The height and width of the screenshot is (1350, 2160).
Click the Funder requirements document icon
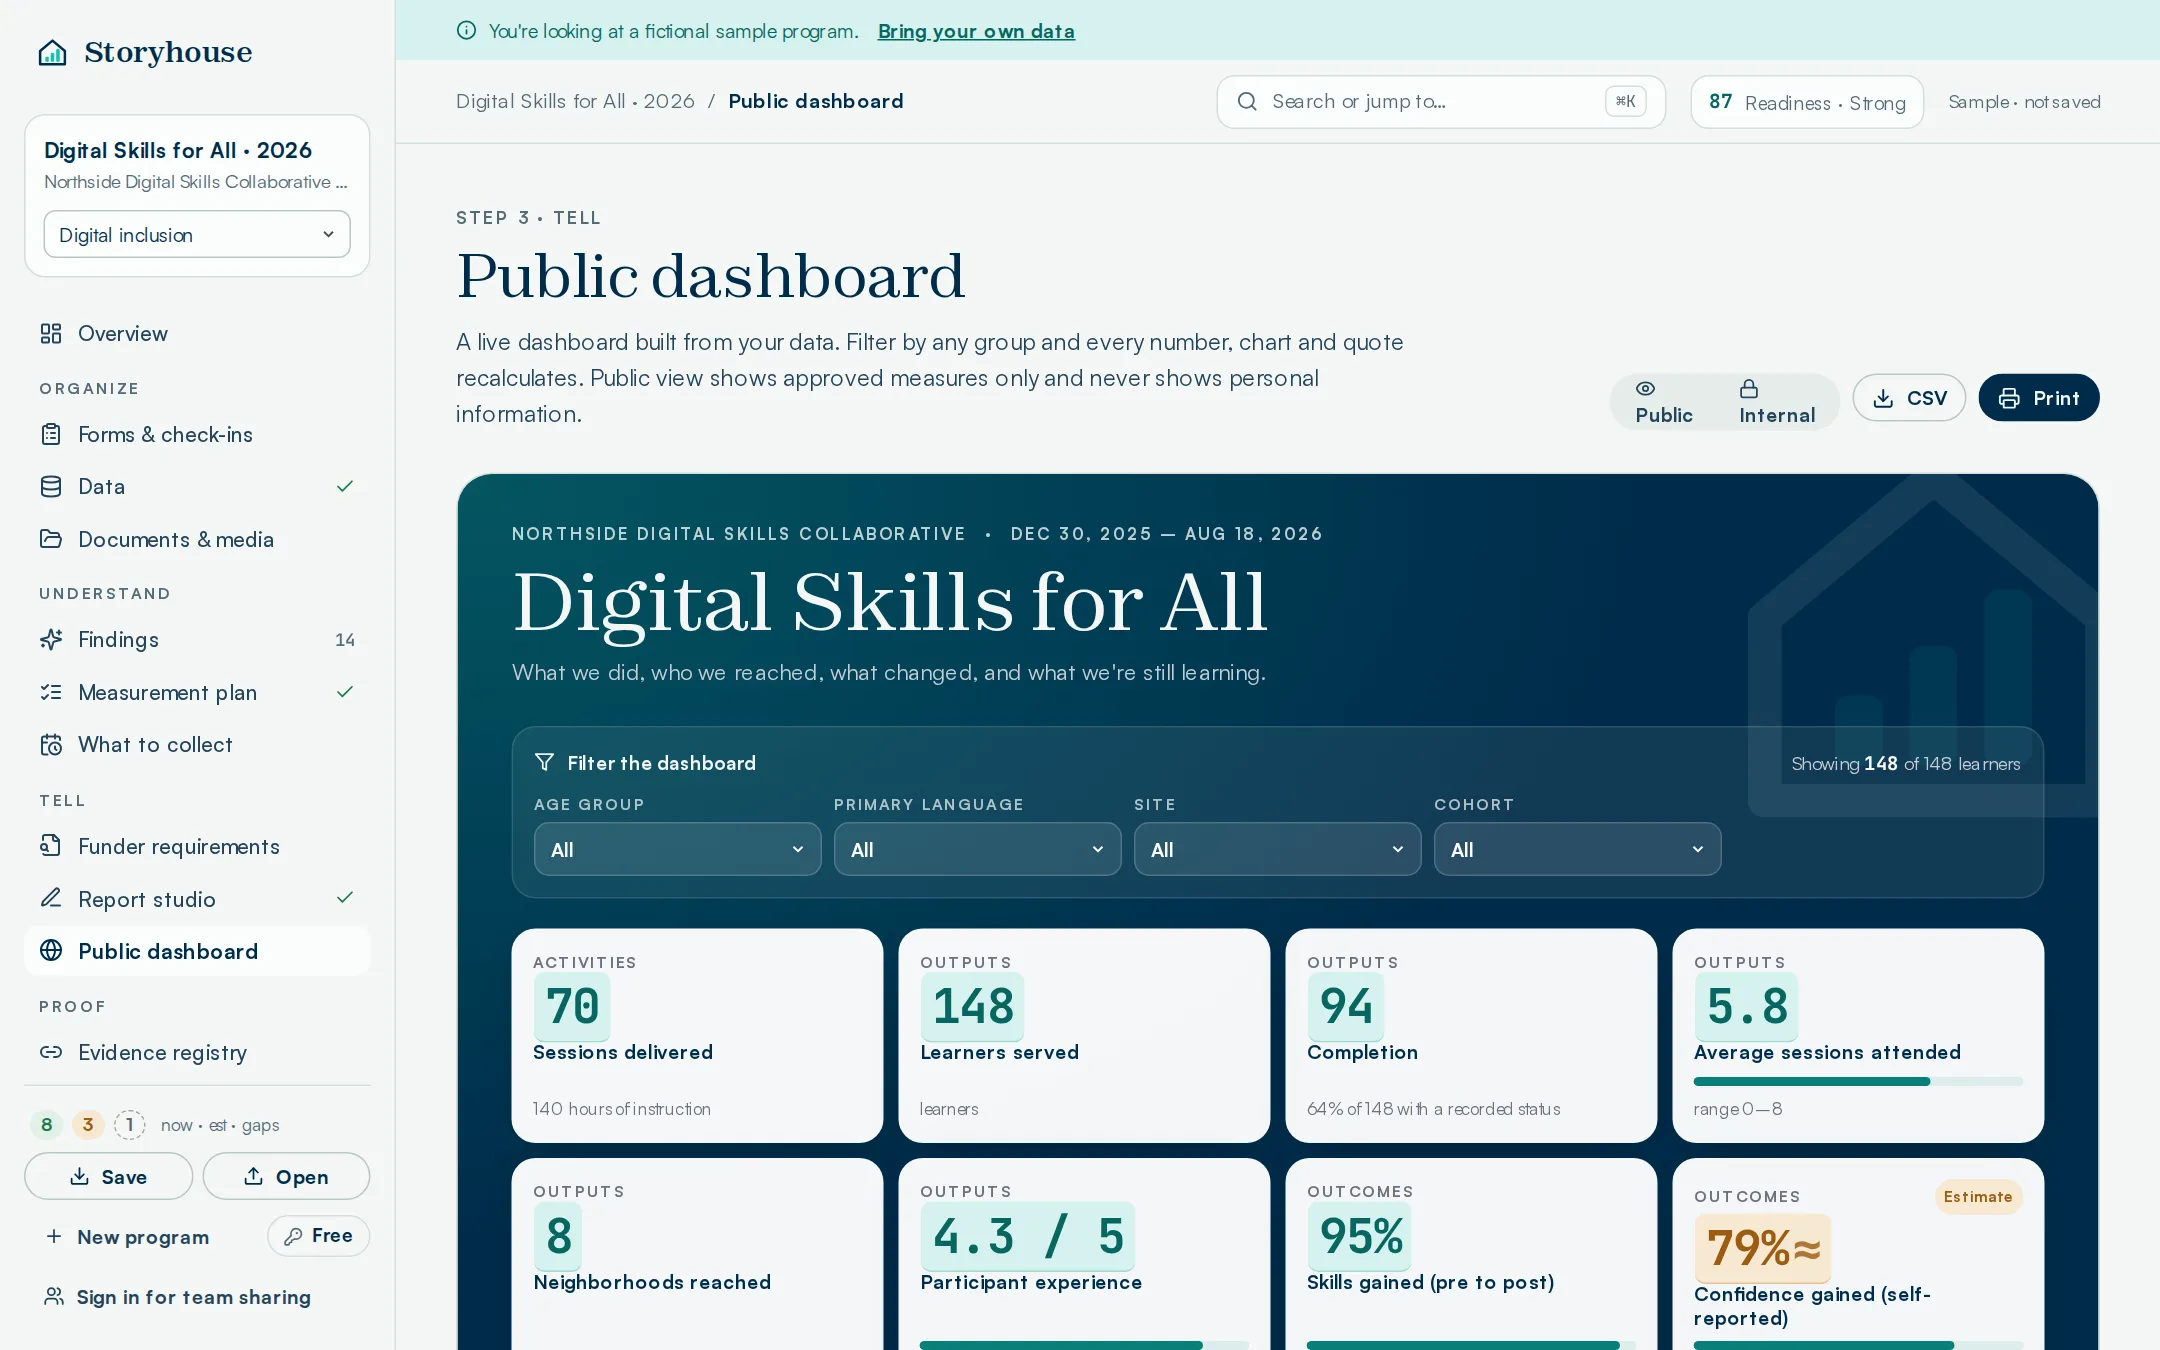[51, 846]
